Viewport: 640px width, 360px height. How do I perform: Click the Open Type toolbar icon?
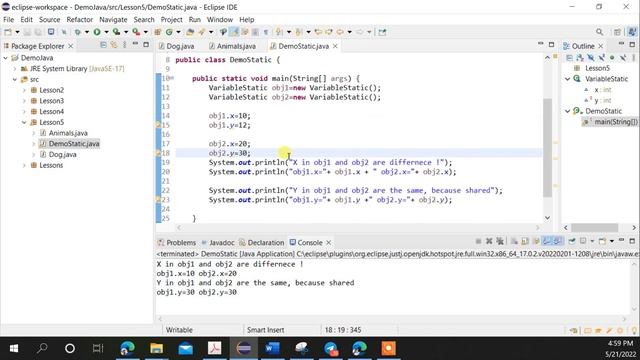point(190,32)
